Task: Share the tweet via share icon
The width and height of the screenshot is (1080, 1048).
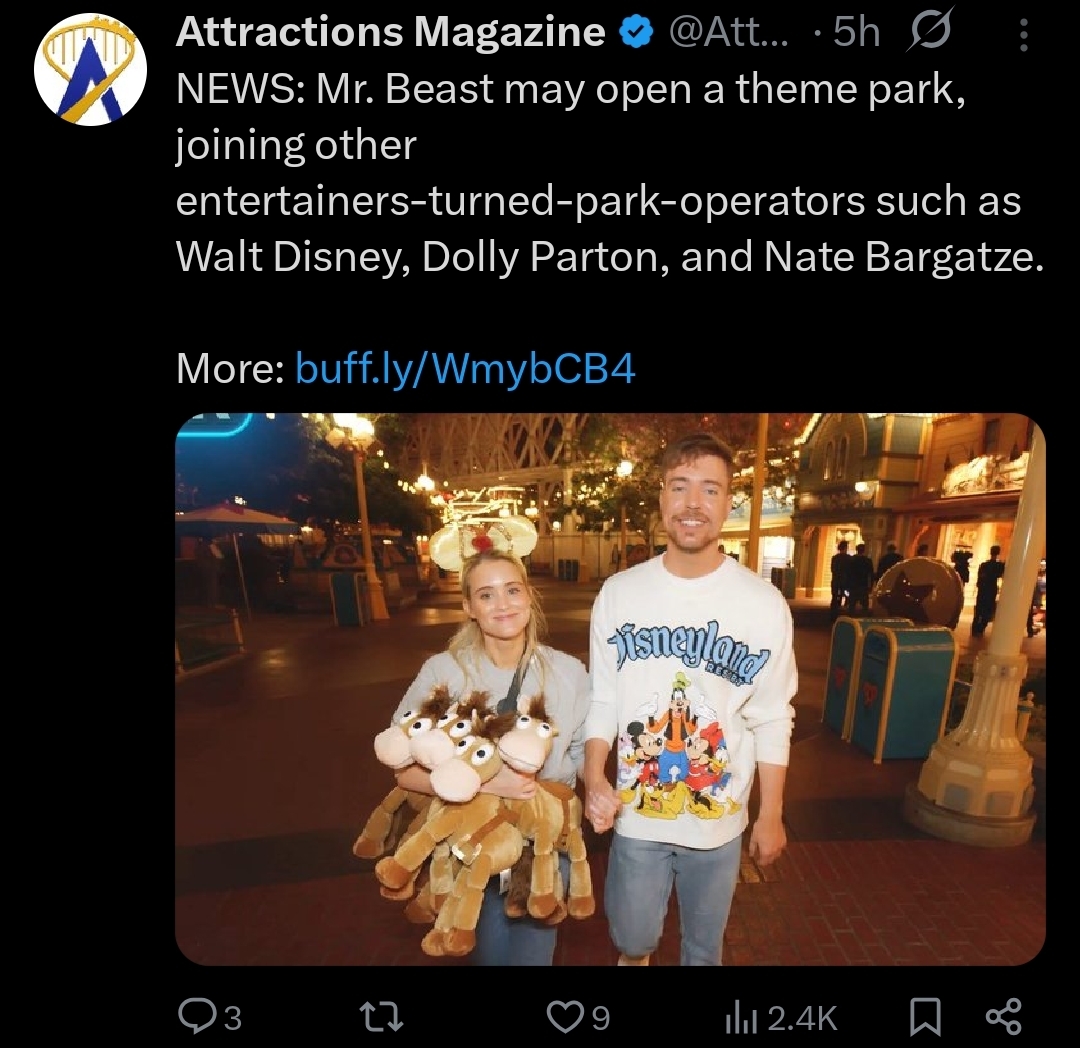Action: [1005, 1017]
